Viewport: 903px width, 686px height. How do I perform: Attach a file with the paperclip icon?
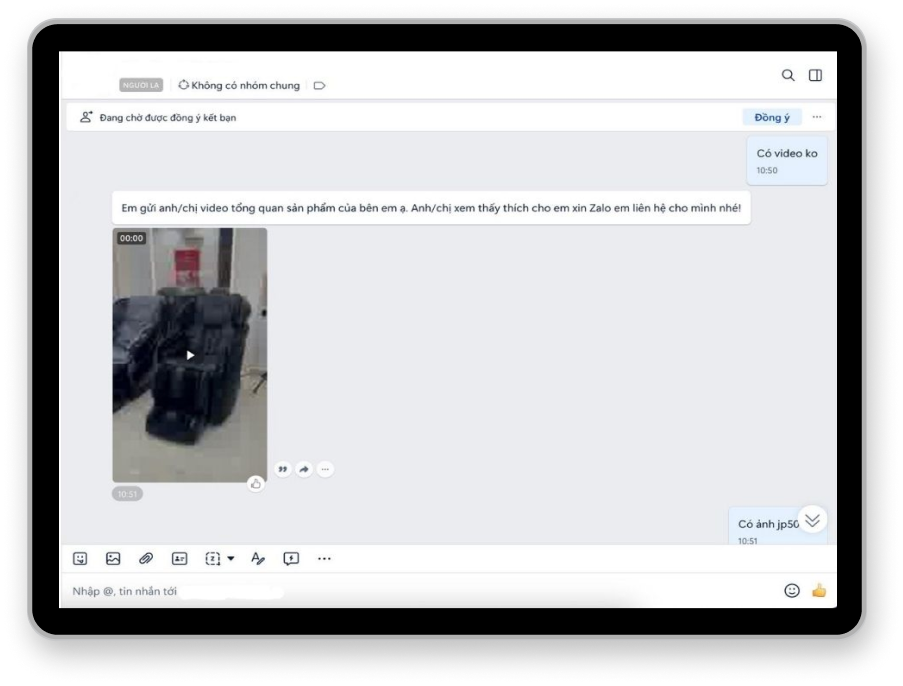tap(146, 559)
